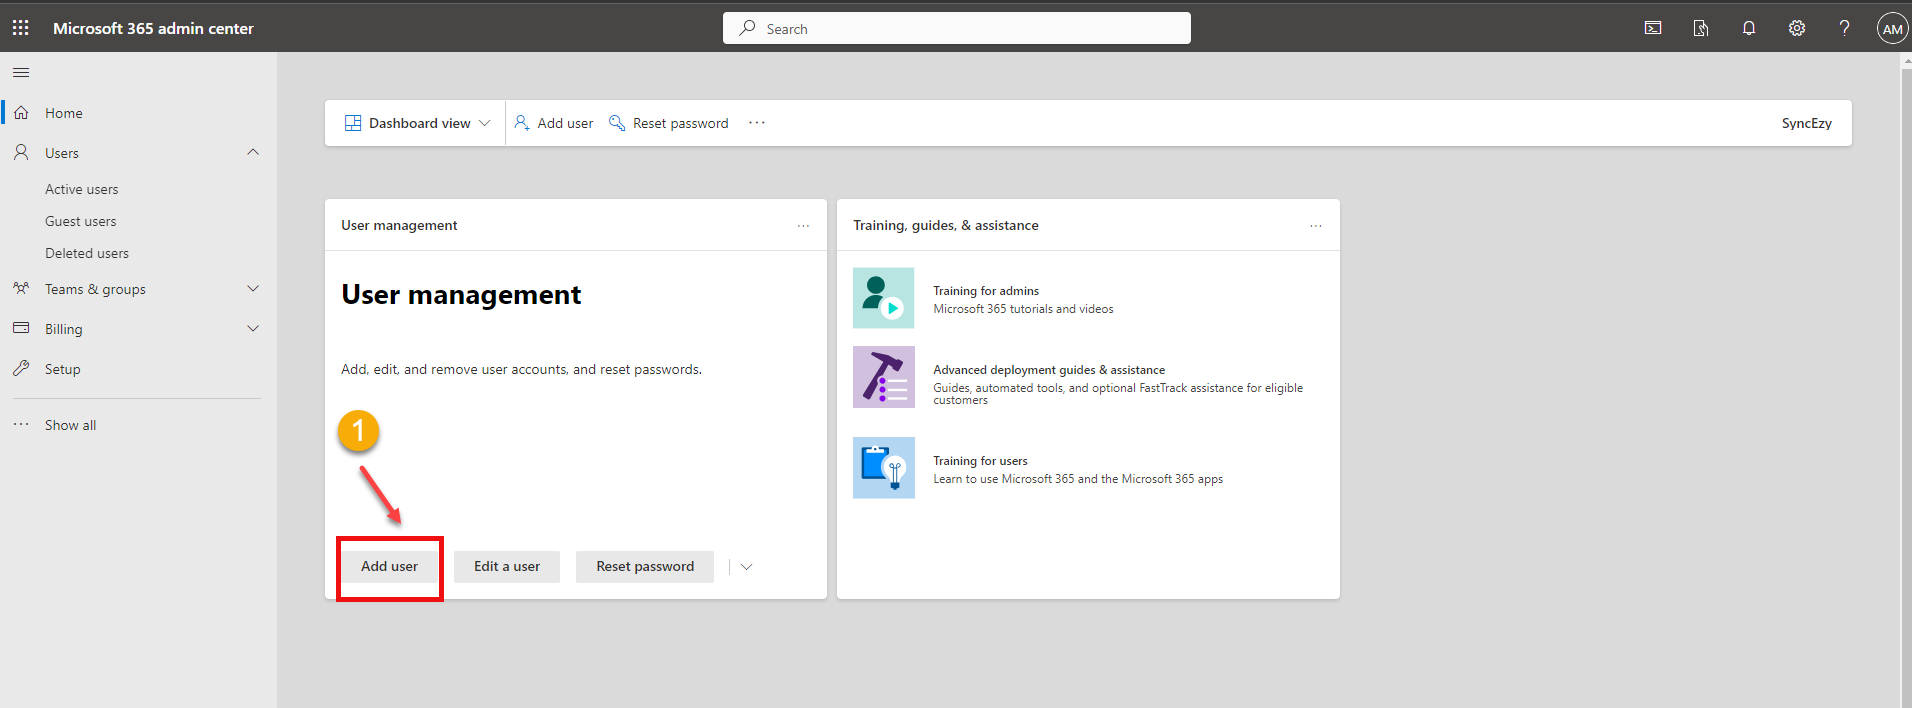The width and height of the screenshot is (1912, 708).
Task: Open Cloud Shell icon in the header
Action: [x=1653, y=28]
